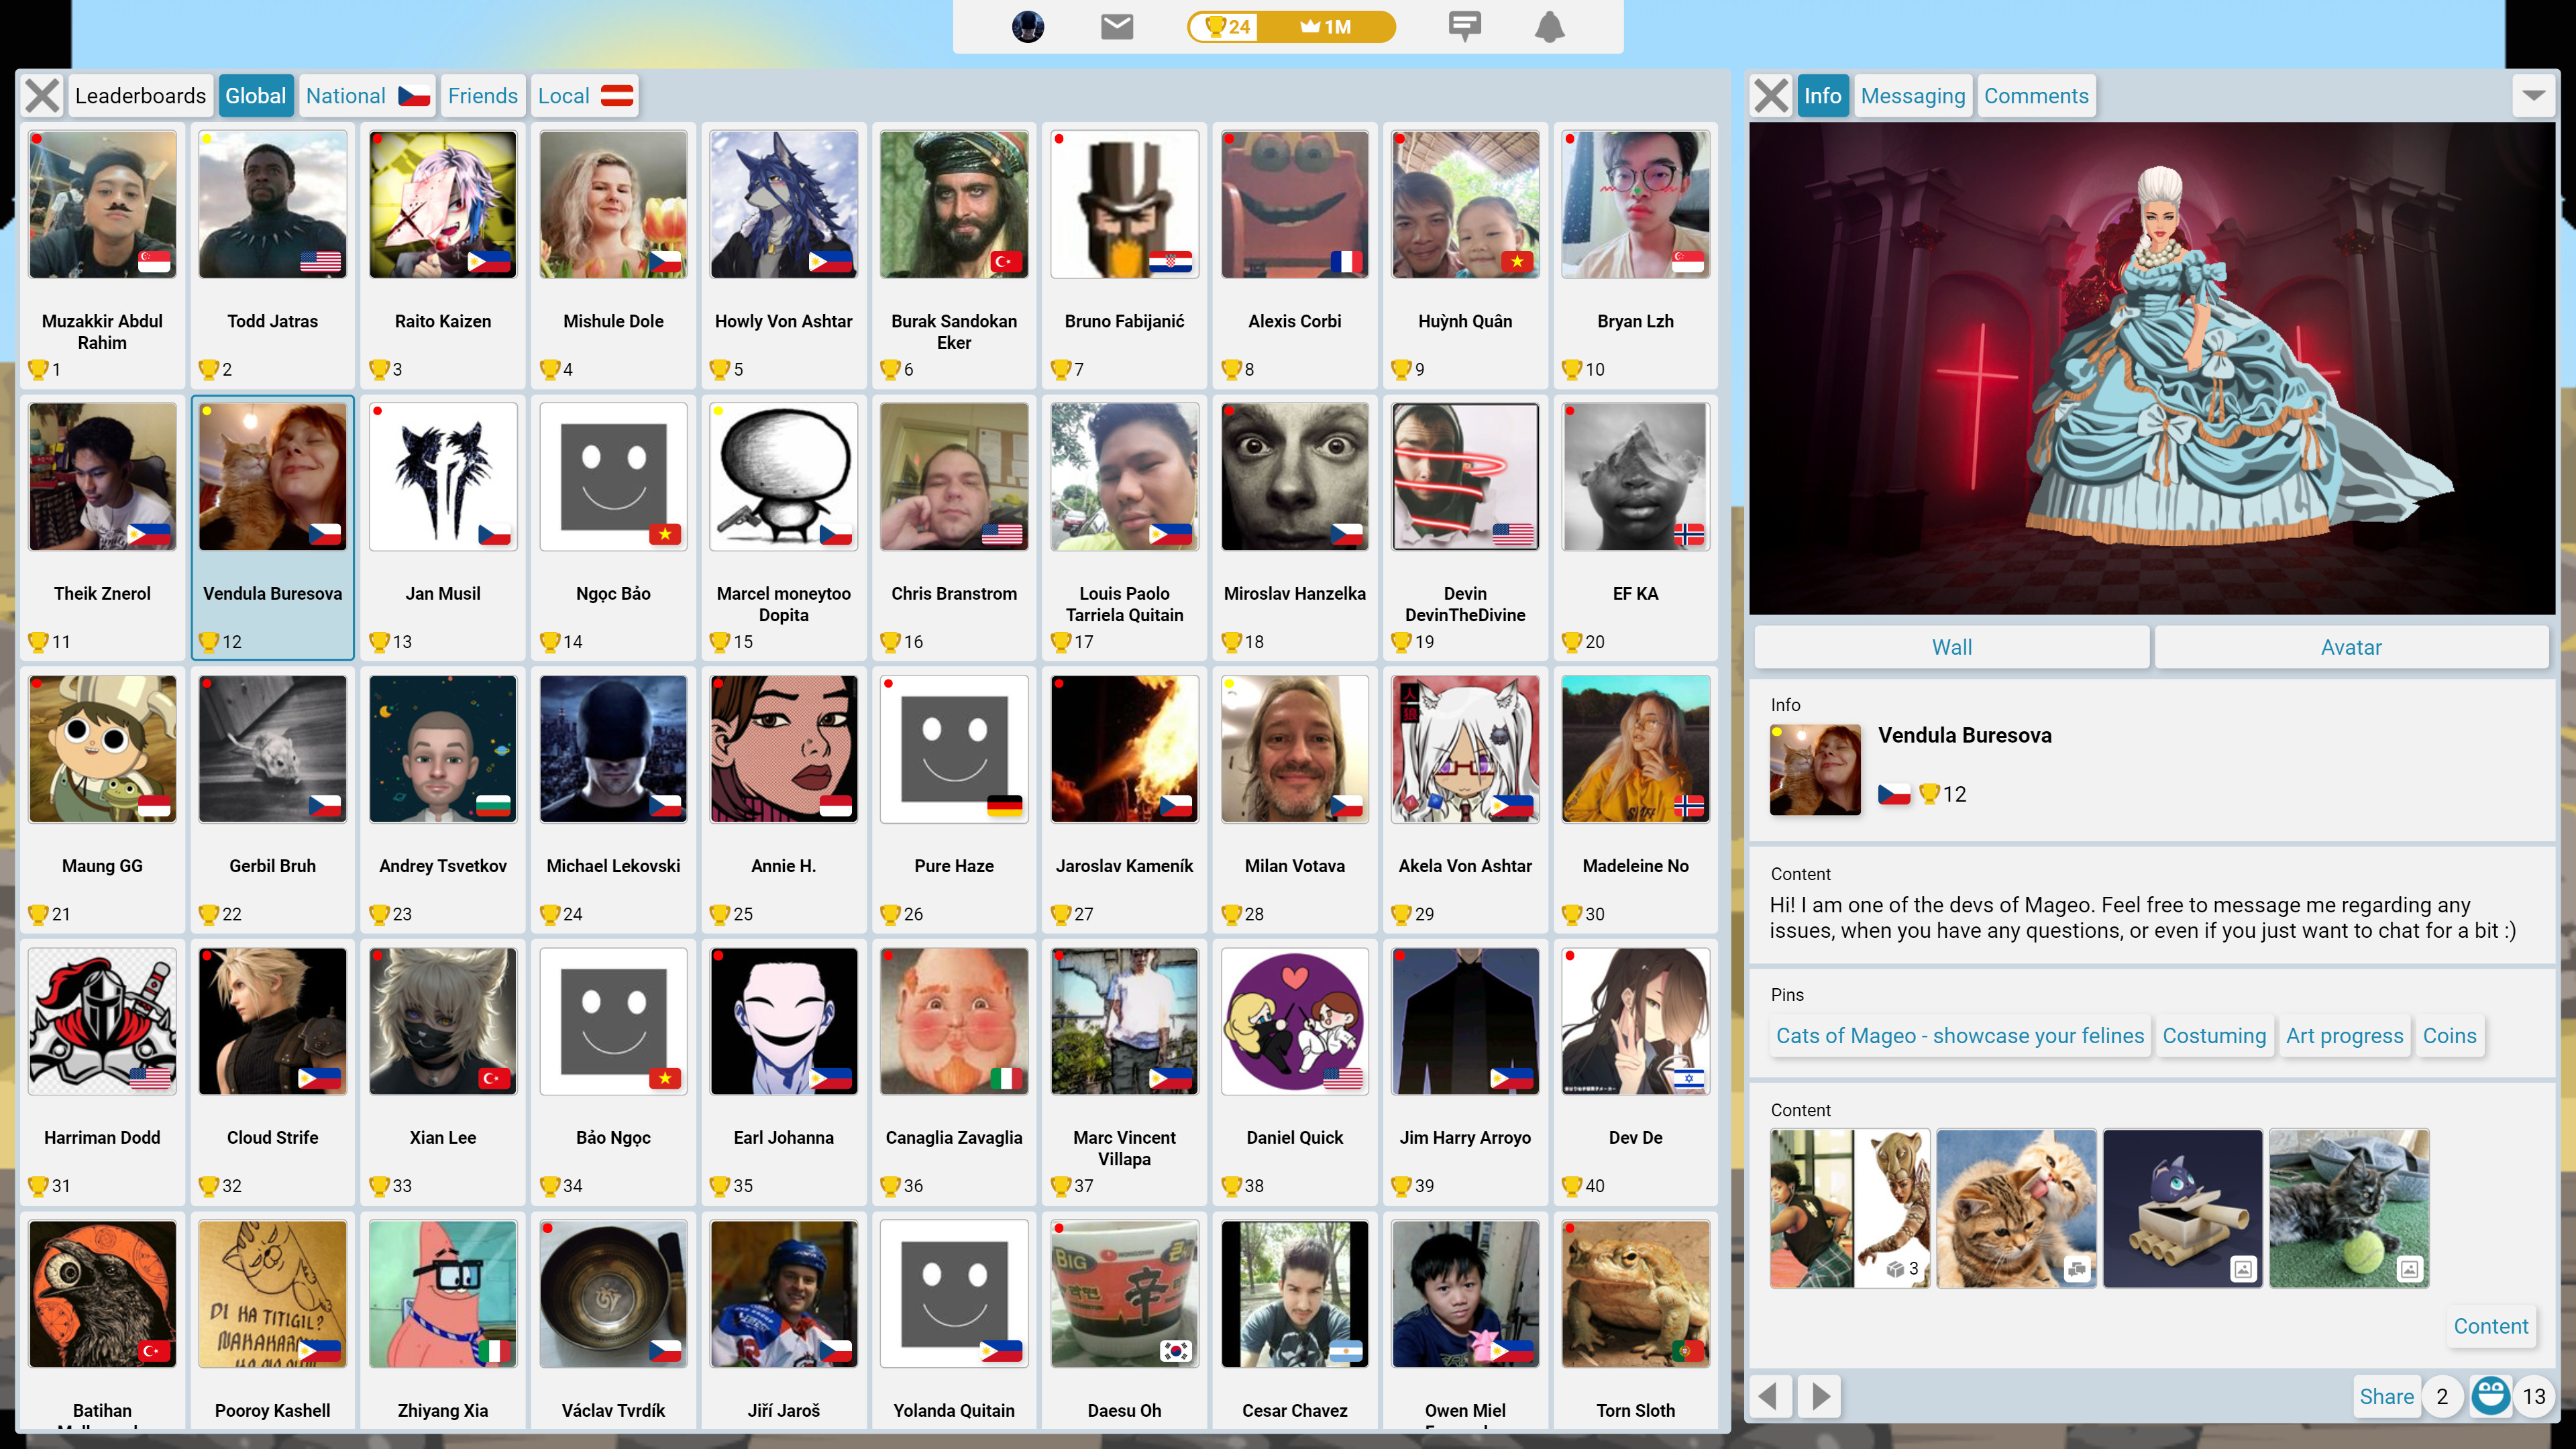Open the Comments tab
The width and height of the screenshot is (2576, 1449).
click(x=2036, y=95)
